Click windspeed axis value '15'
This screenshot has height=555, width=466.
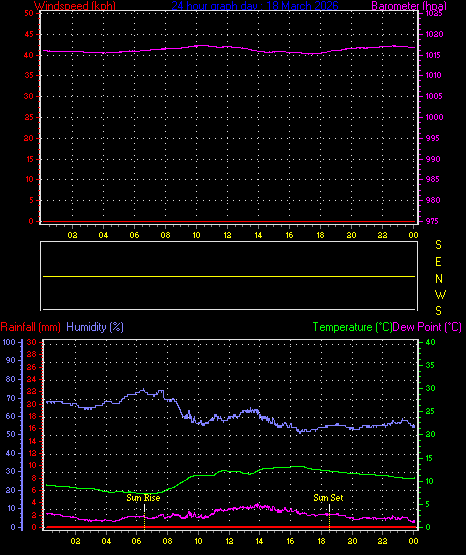tap(29, 159)
